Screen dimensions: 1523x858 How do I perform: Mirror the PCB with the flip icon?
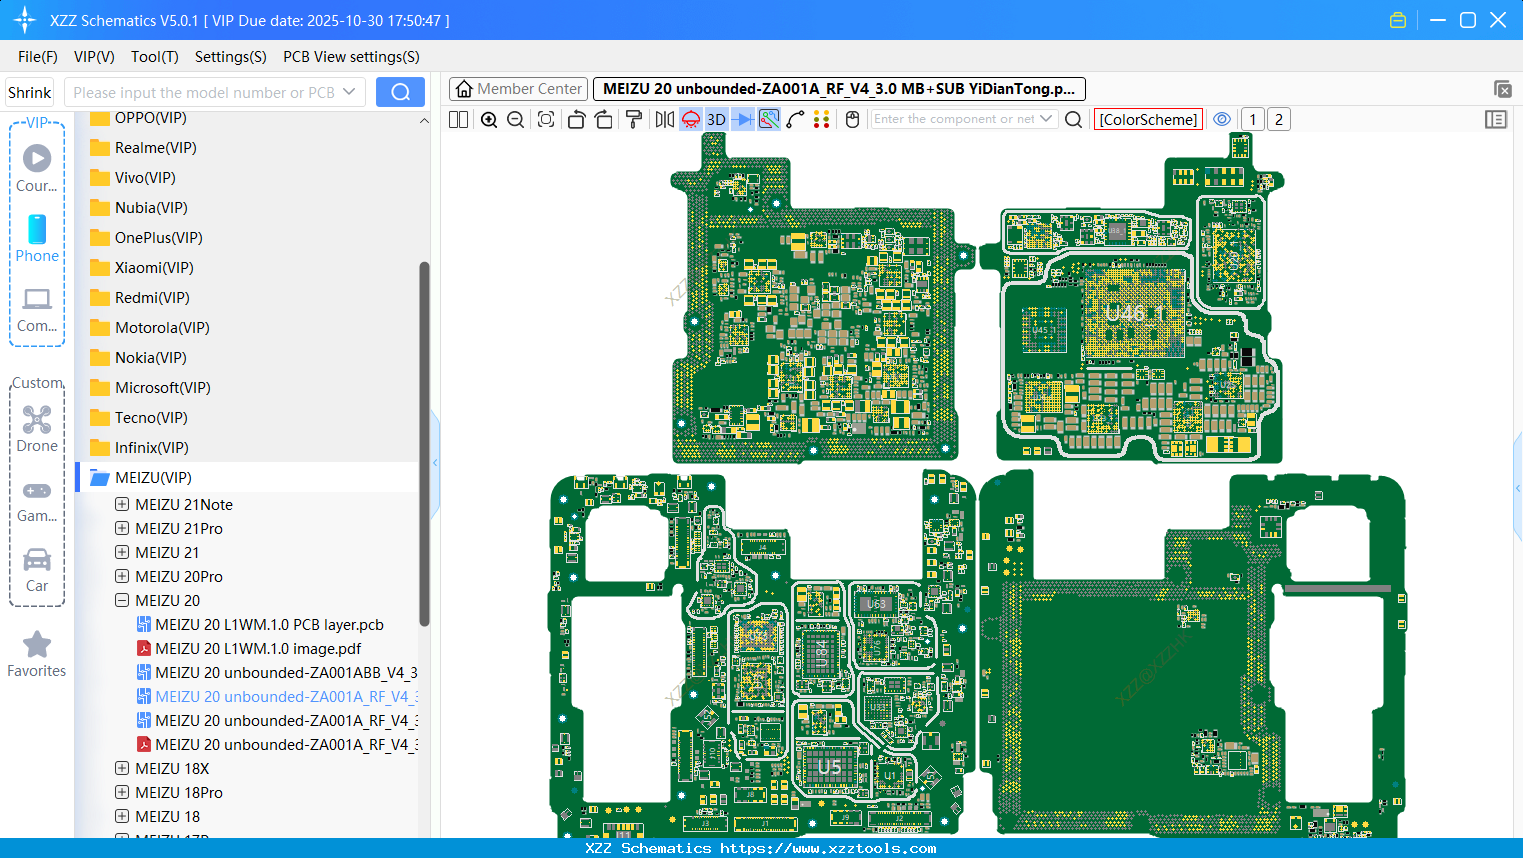pos(665,119)
